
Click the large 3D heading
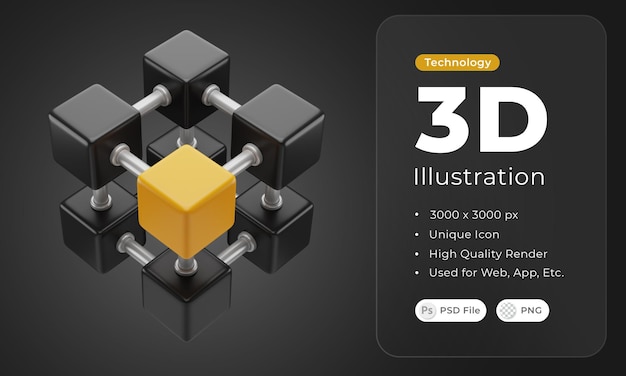(x=481, y=119)
